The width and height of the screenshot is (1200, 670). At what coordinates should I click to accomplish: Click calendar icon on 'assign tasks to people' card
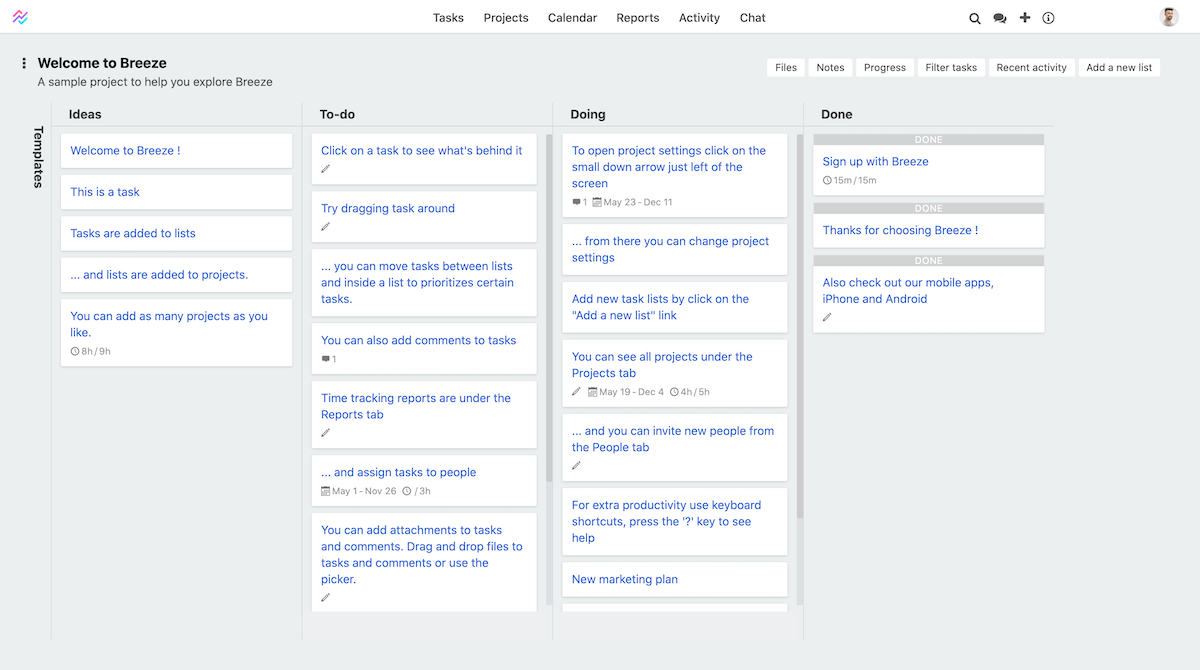point(326,491)
